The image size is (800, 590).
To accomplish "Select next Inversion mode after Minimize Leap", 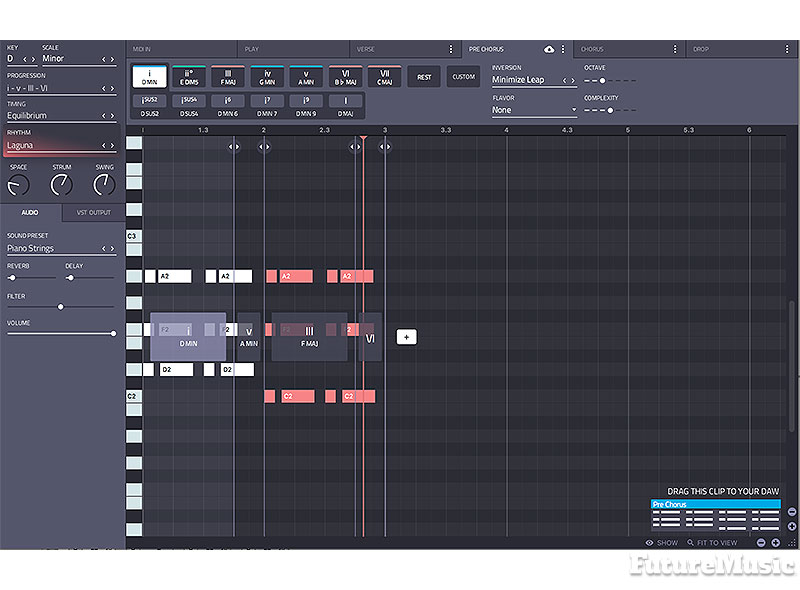I will point(573,81).
